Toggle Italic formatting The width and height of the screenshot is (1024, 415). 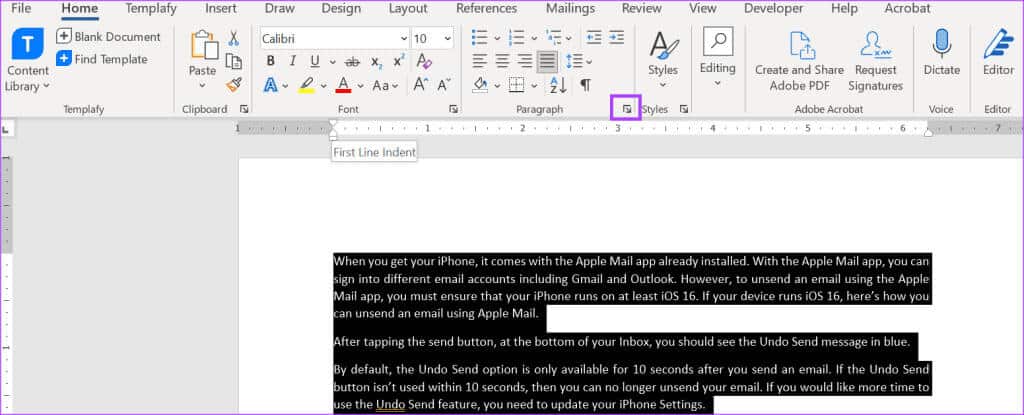click(x=293, y=62)
